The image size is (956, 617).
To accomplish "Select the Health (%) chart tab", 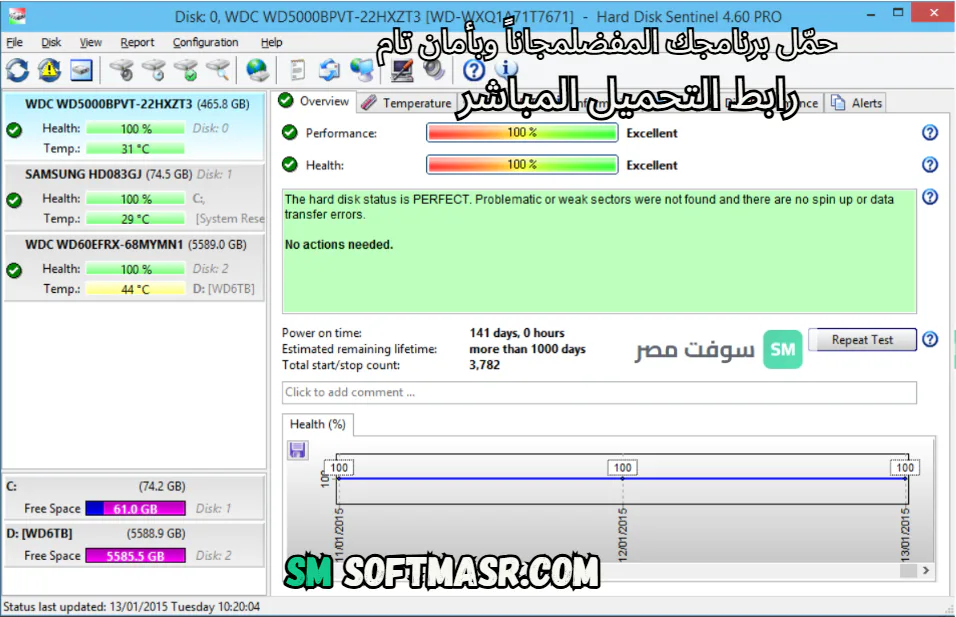I will [318, 424].
